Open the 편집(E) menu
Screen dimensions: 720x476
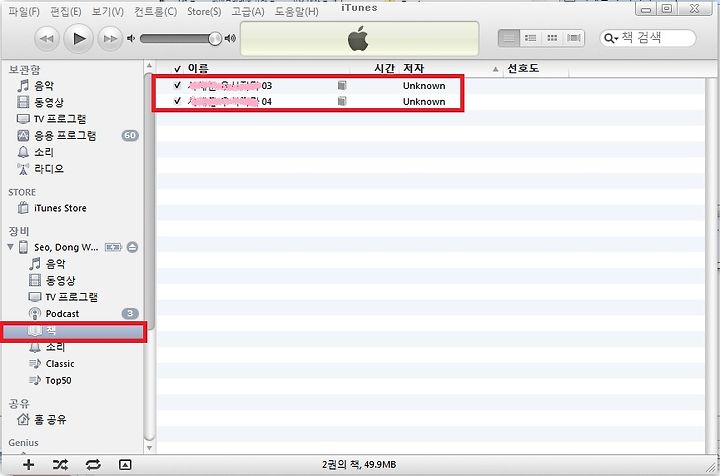click(66, 11)
